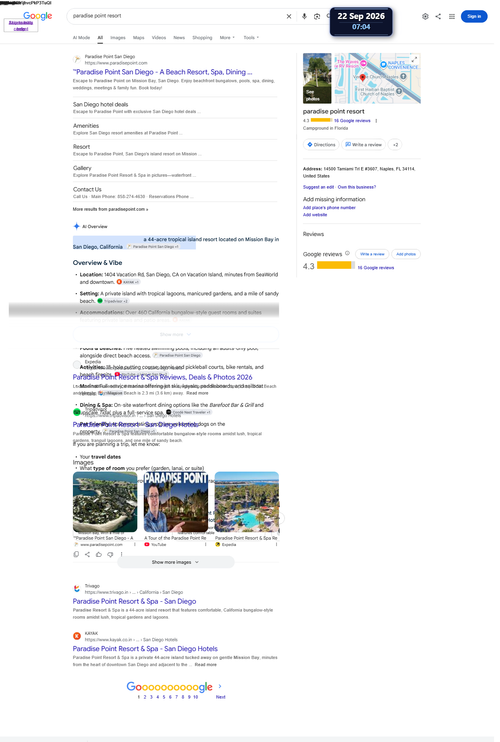Click the Directions button
The height and width of the screenshot is (742, 500).
321,144
